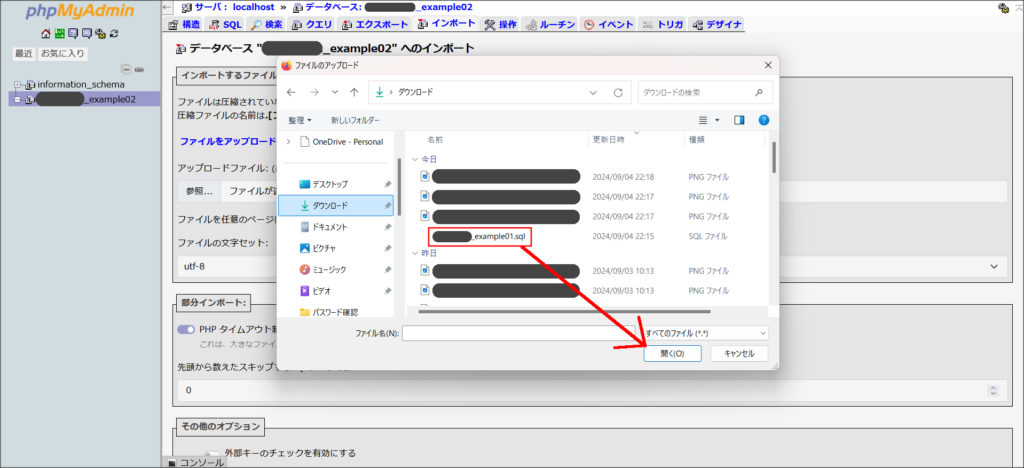Open the パスワード確認 folder in sidebar

click(330, 312)
